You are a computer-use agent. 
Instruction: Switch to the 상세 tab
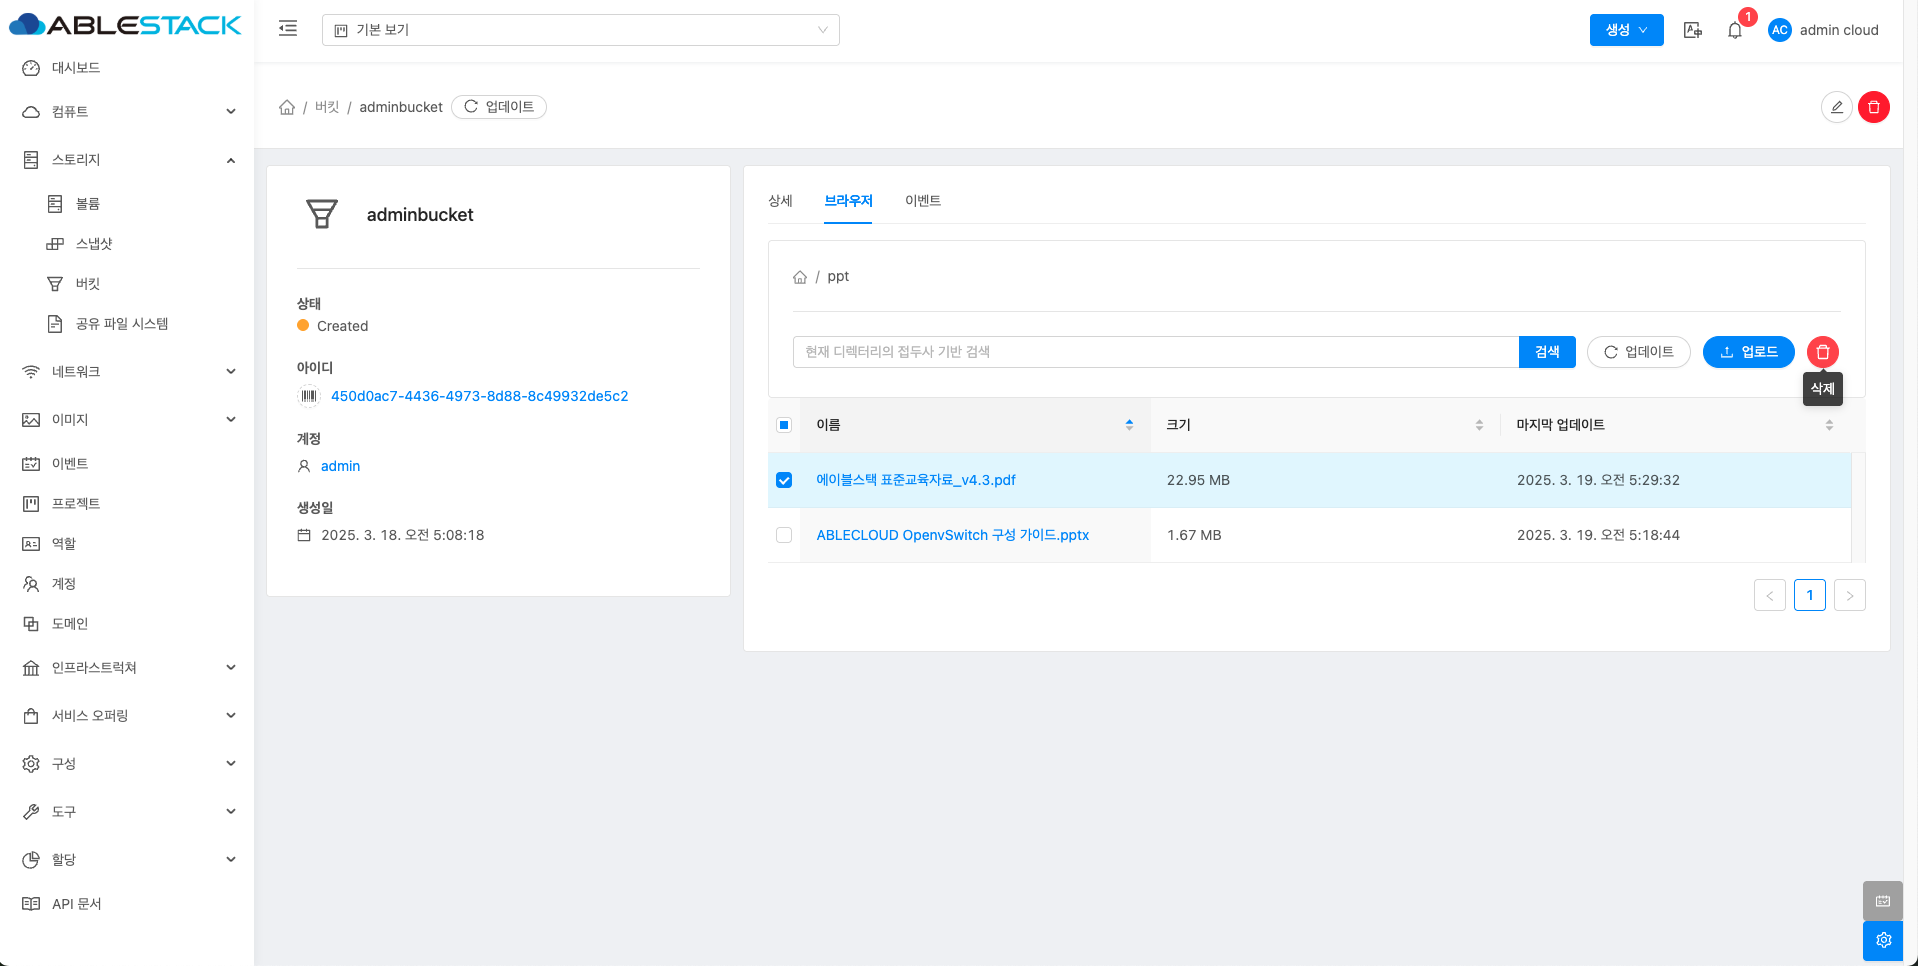[780, 201]
